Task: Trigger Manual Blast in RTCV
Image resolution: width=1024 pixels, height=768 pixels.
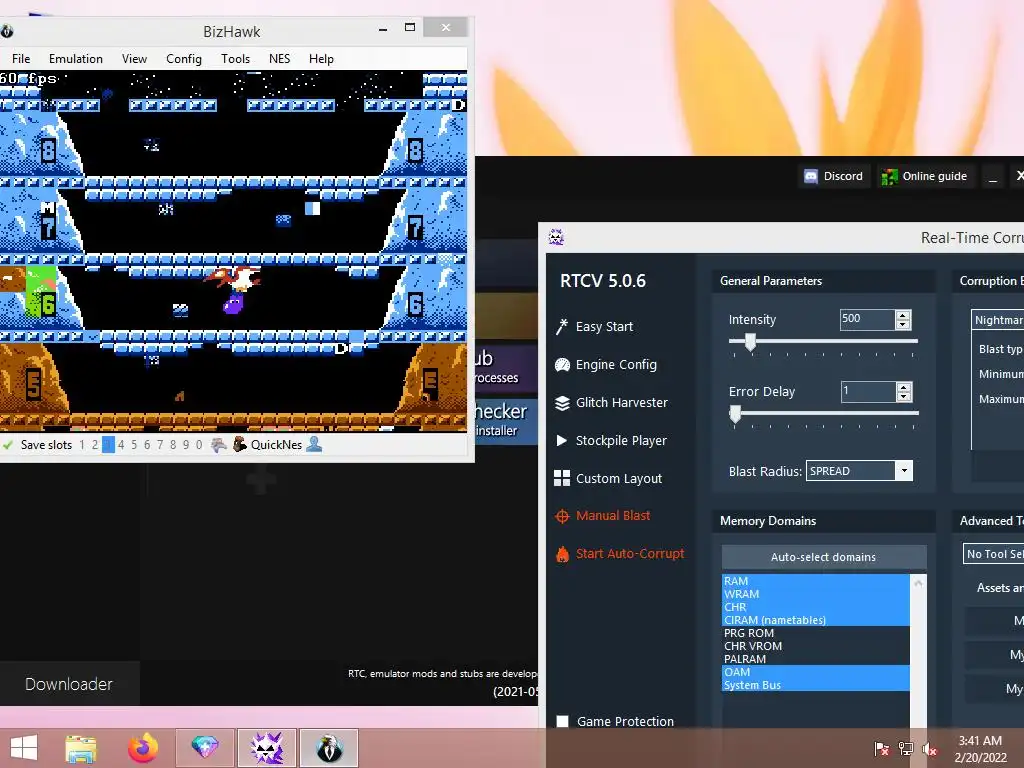Action: (x=602, y=515)
